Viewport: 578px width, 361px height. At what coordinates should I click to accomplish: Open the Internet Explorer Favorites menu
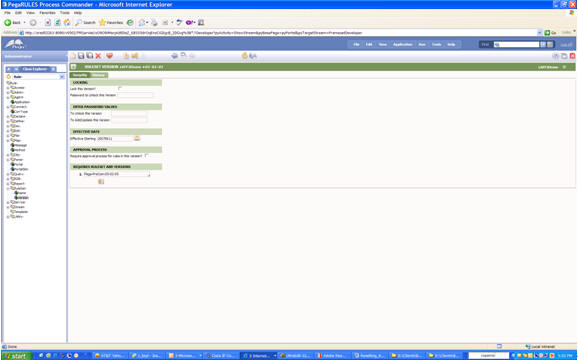click(x=47, y=13)
